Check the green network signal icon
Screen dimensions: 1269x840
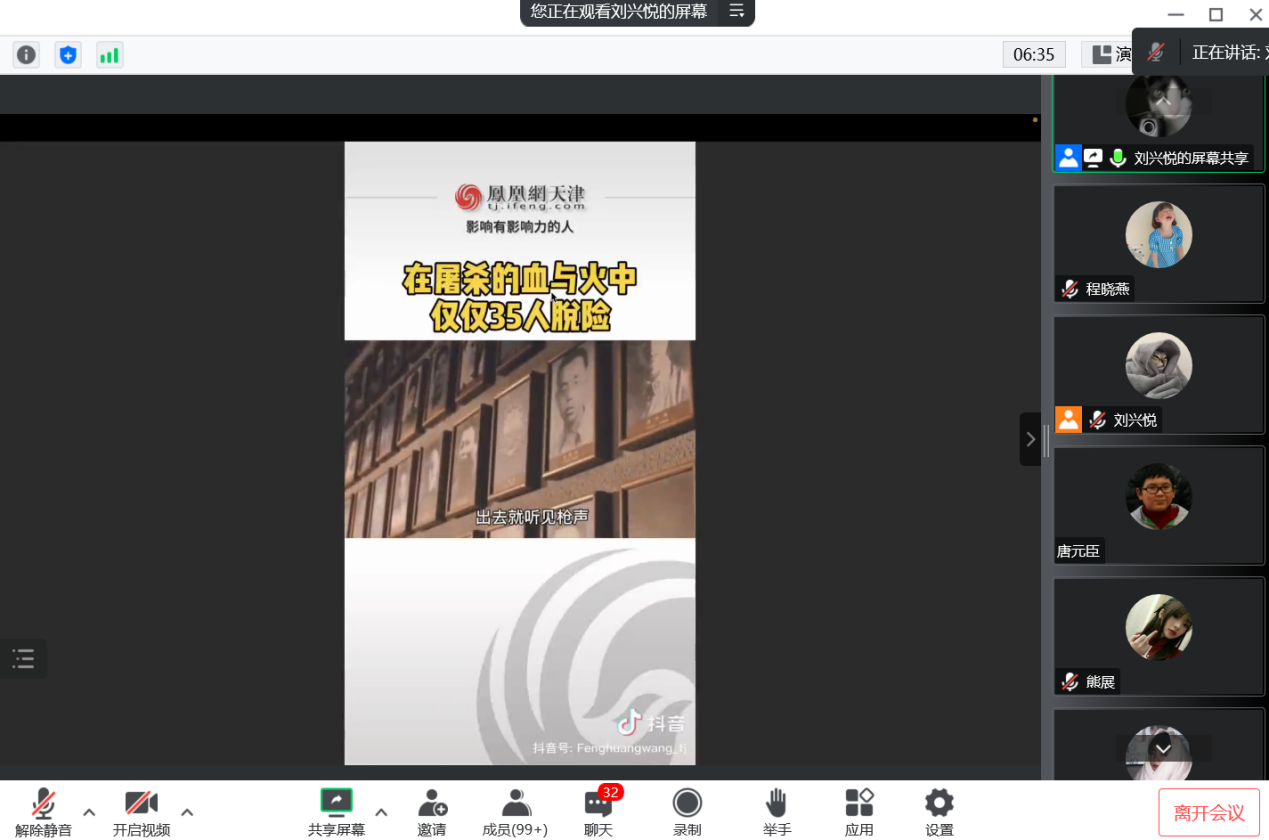click(109, 55)
